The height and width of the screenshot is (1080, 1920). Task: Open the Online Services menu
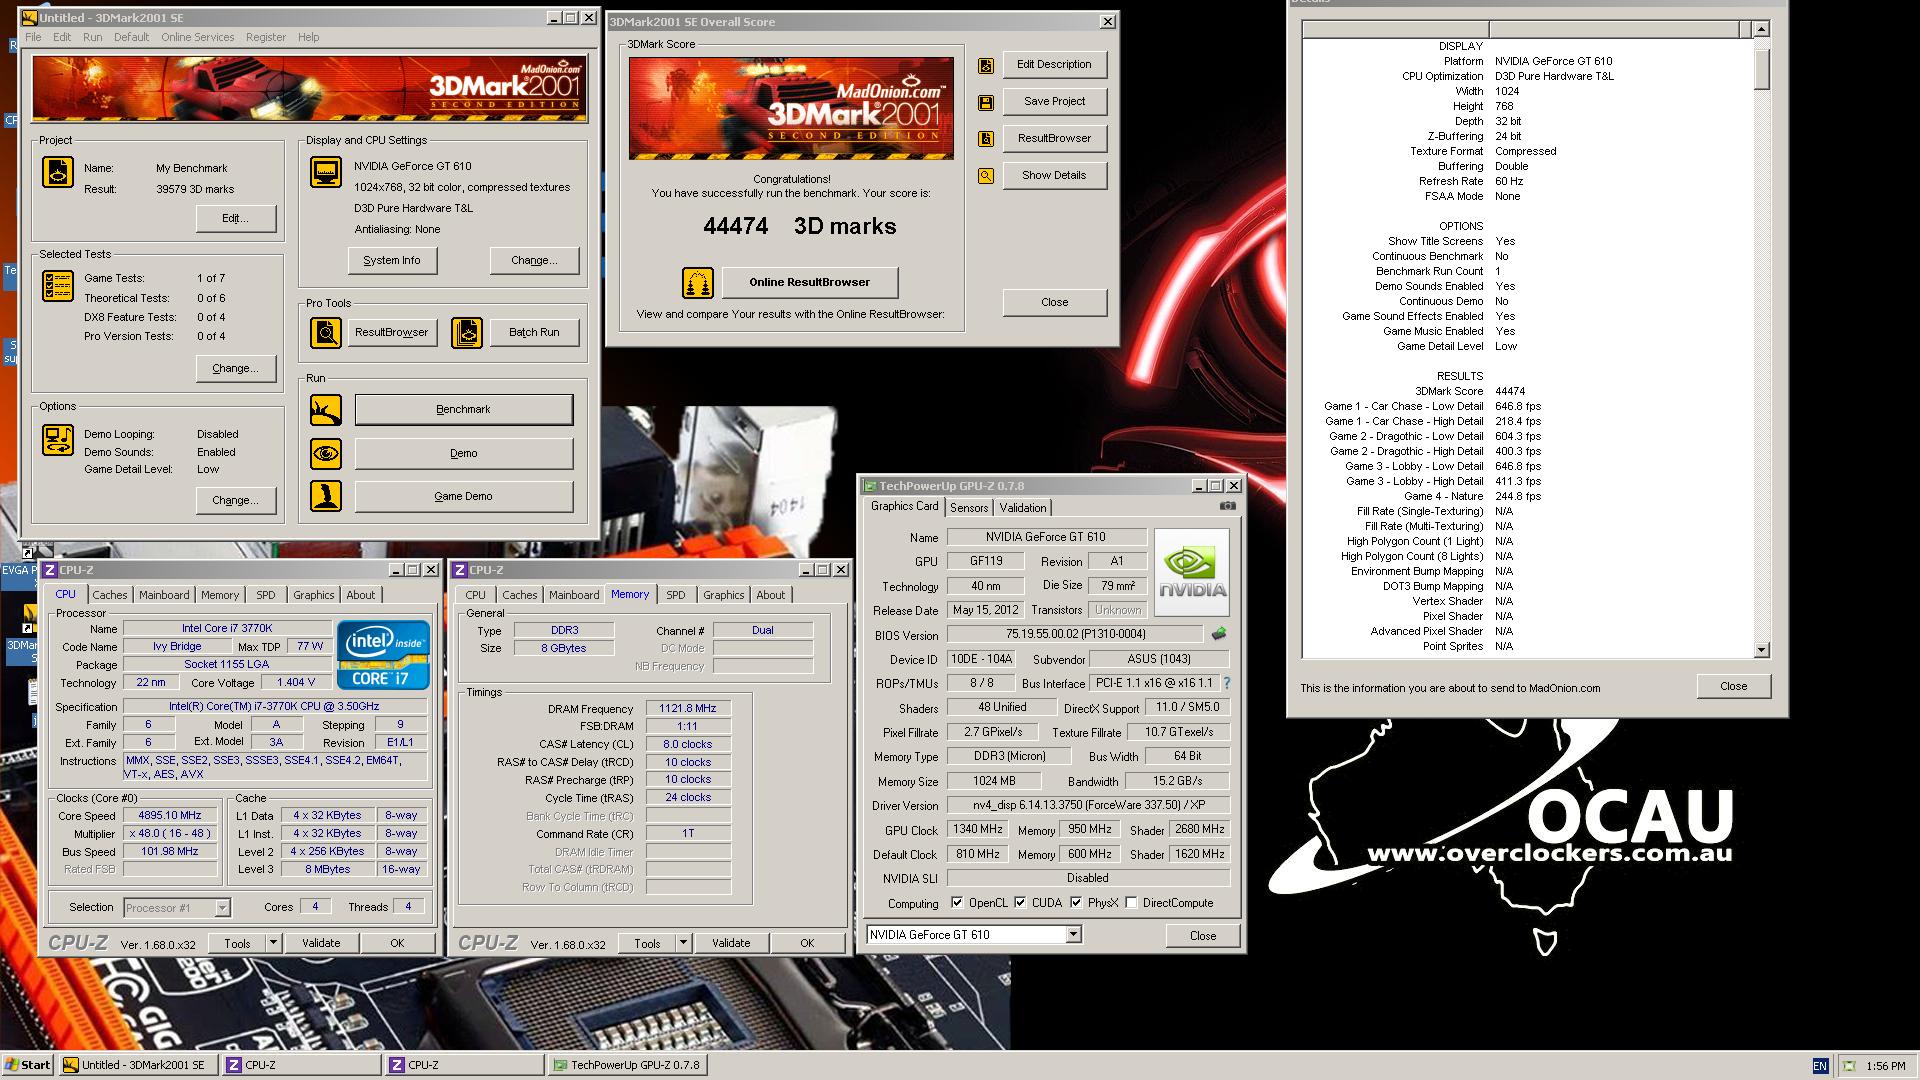[198, 37]
